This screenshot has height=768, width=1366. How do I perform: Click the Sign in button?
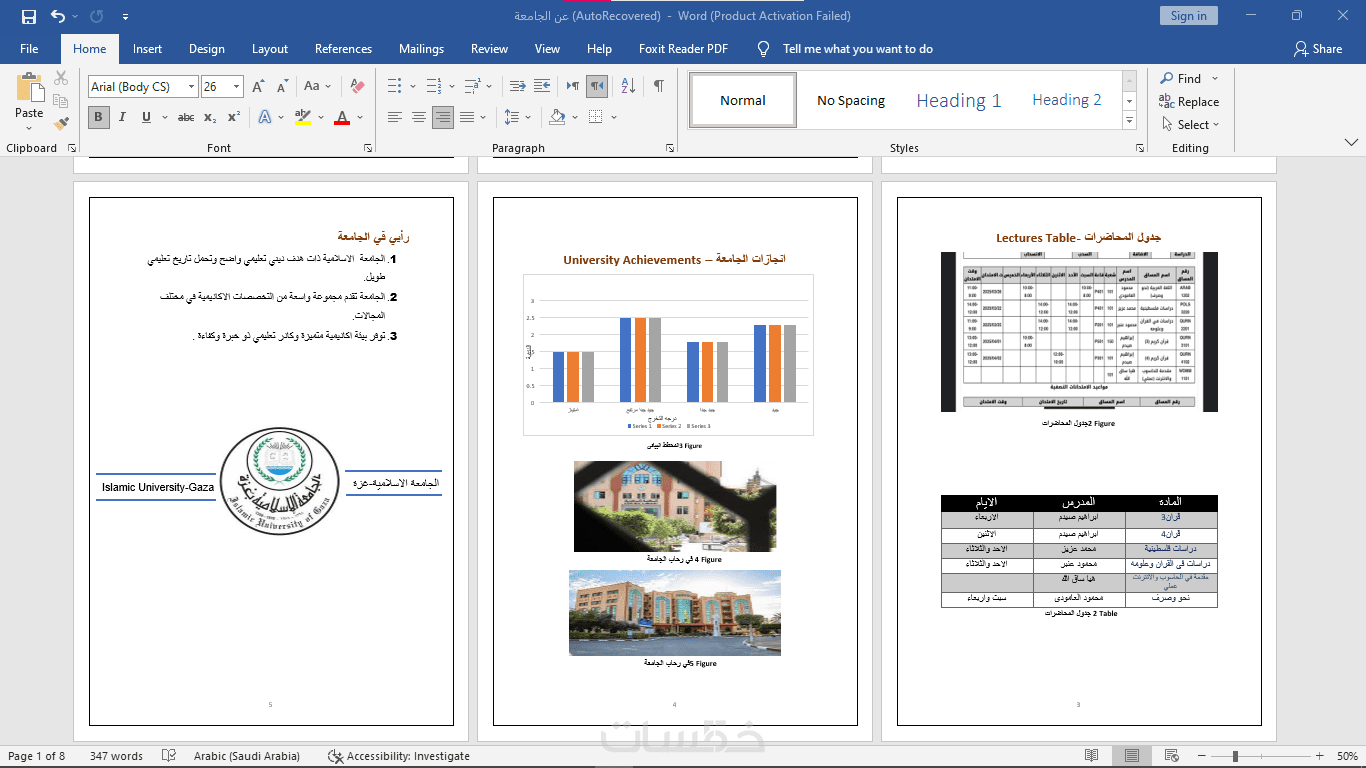click(x=1188, y=16)
